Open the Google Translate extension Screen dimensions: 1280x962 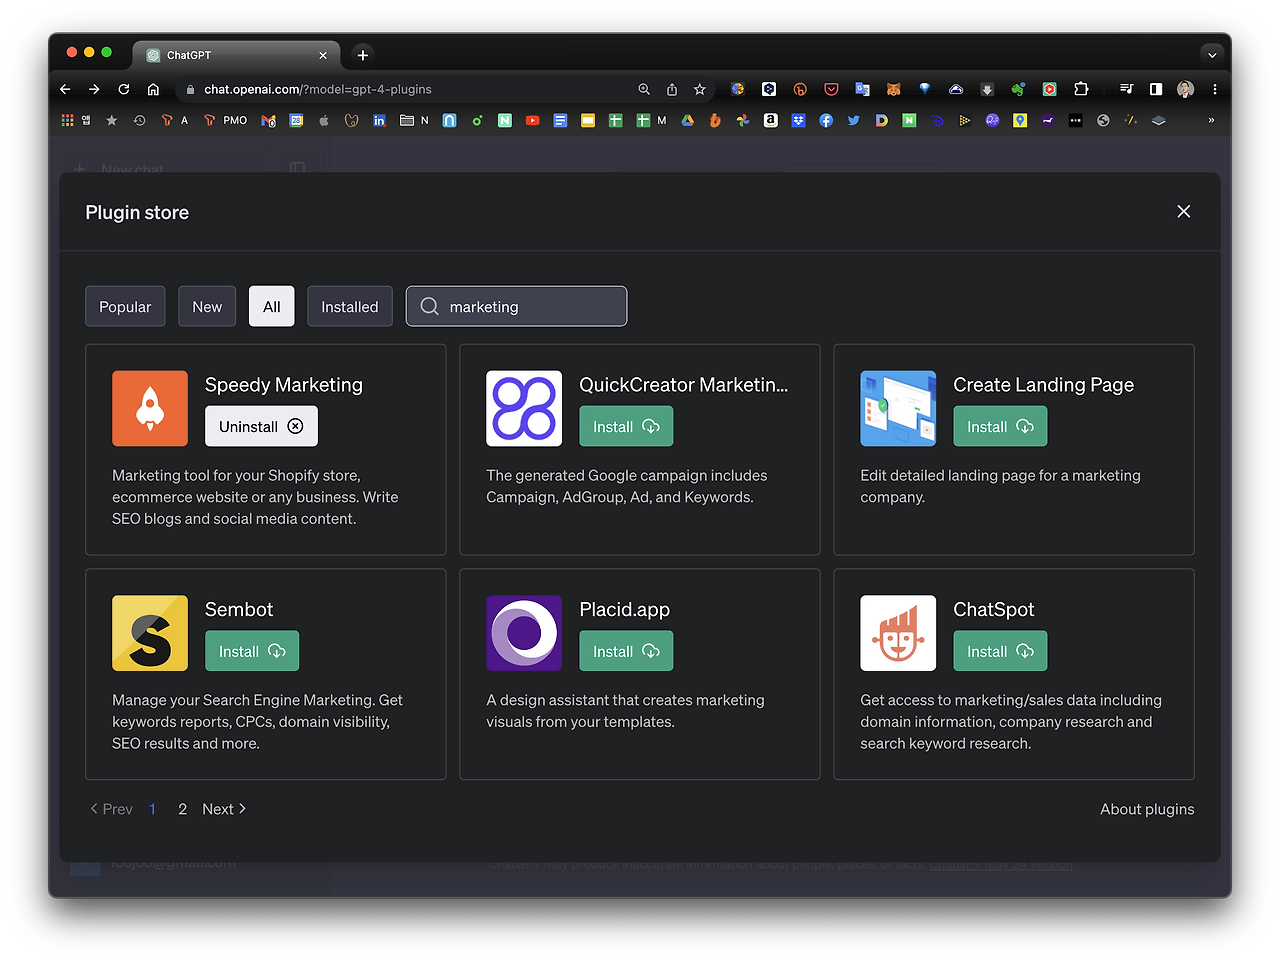(x=862, y=89)
